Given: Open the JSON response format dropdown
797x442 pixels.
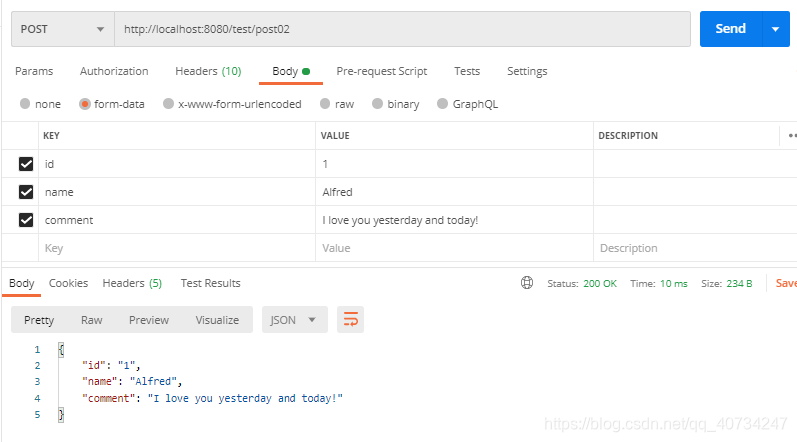Looking at the screenshot, I should [x=294, y=320].
